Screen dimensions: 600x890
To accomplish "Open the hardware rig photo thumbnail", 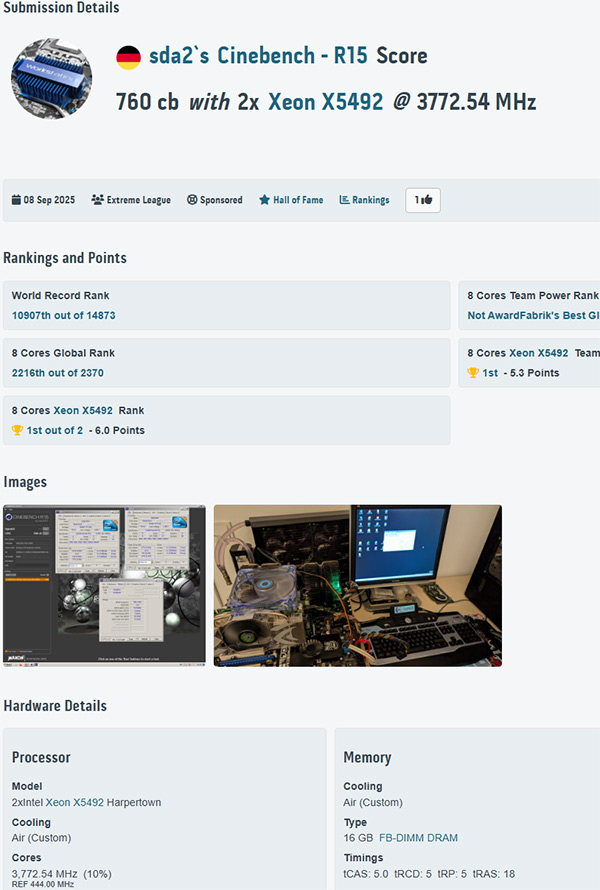I will (358, 585).
